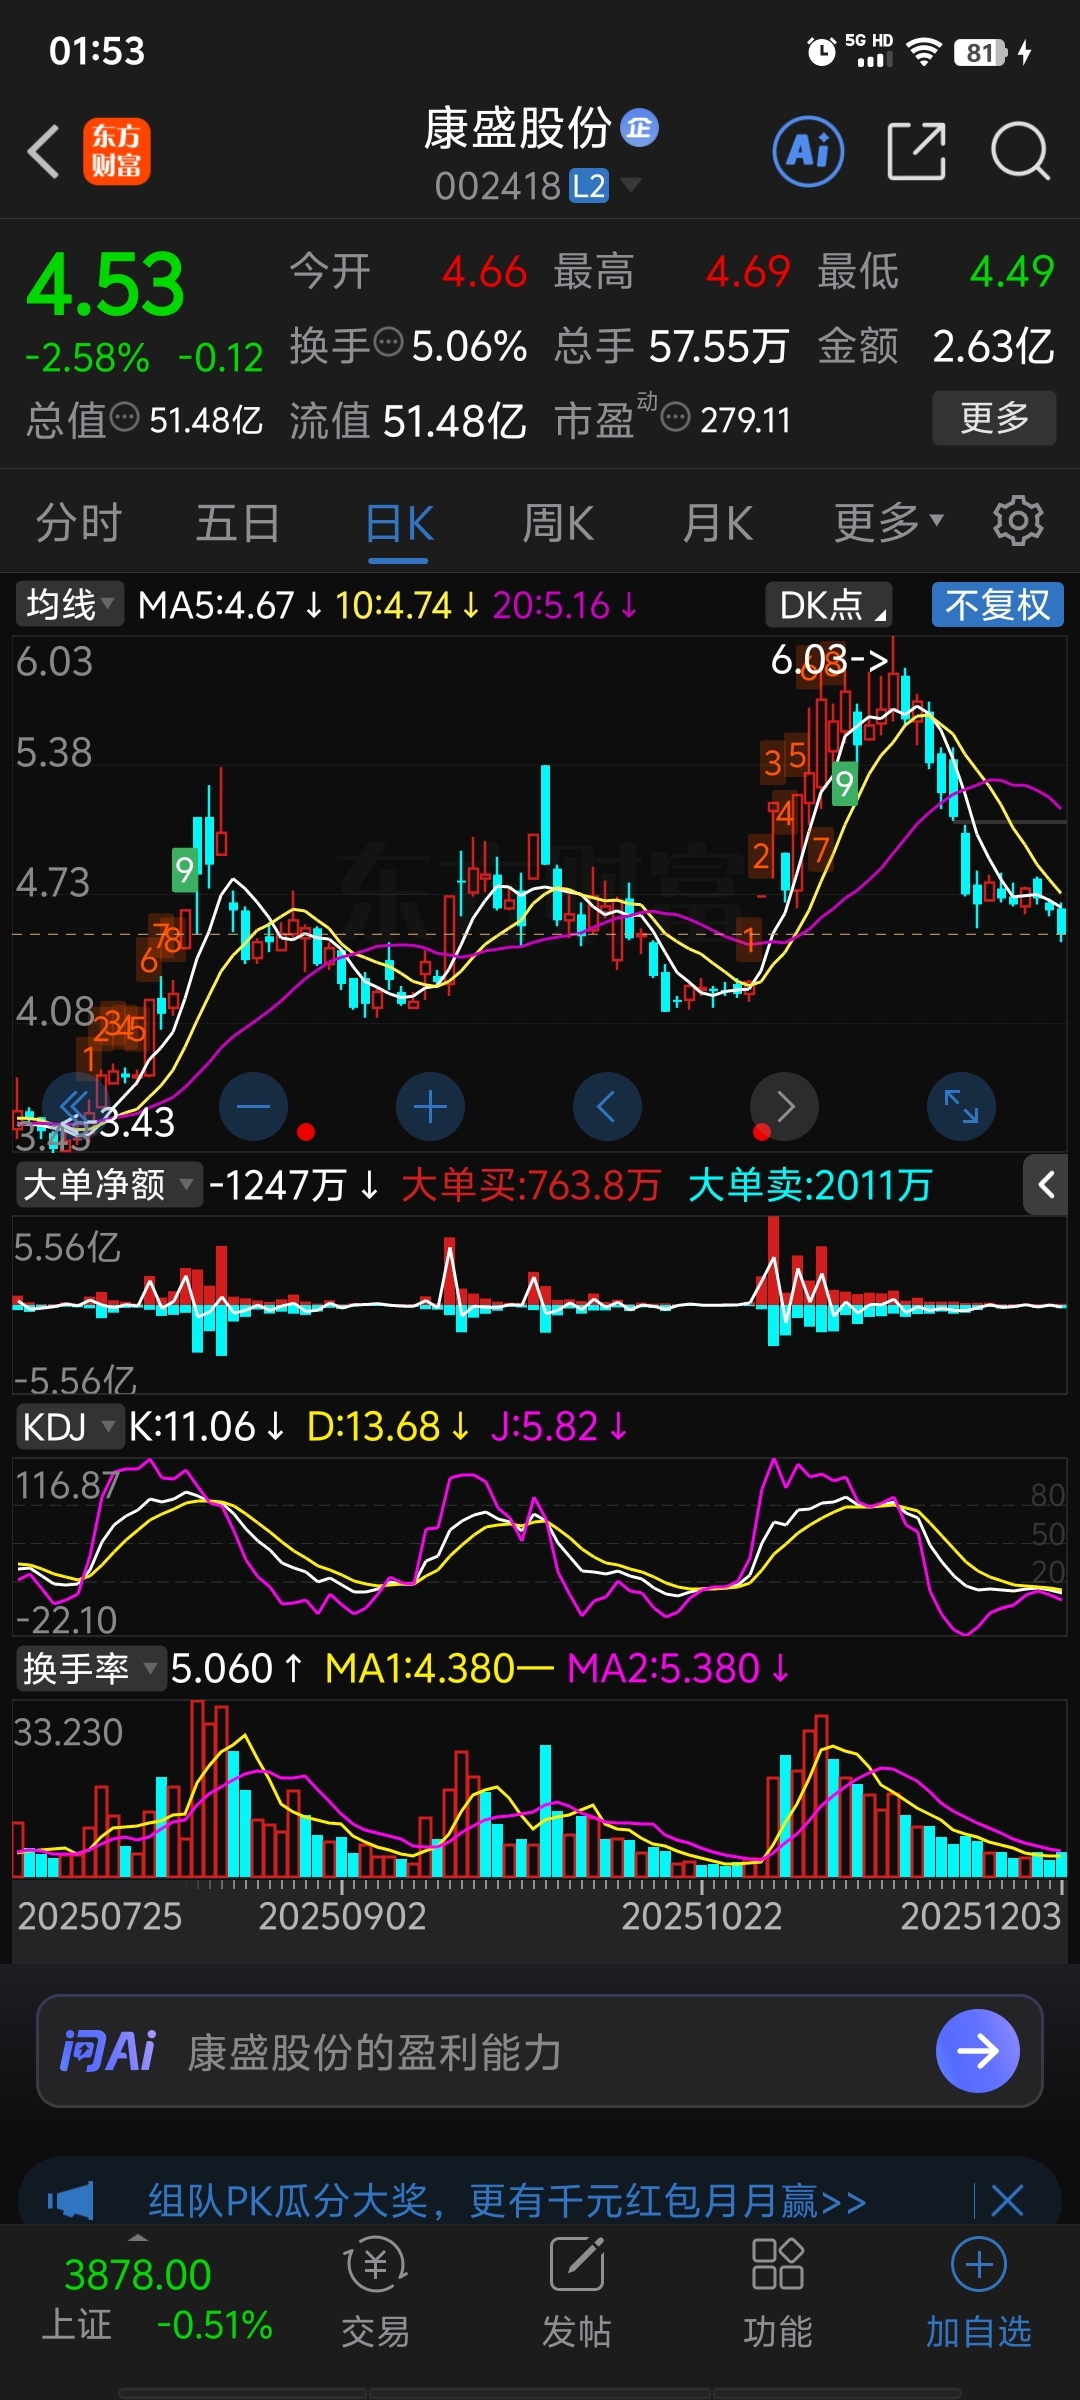Tap MA5:4.67 moving average label
The width and height of the screenshot is (1080, 2400).
tap(230, 605)
